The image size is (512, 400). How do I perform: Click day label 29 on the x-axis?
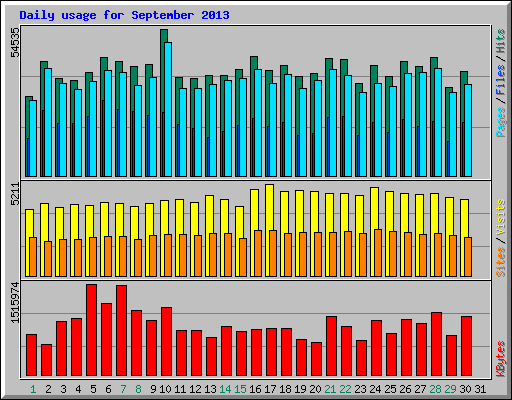[450, 389]
